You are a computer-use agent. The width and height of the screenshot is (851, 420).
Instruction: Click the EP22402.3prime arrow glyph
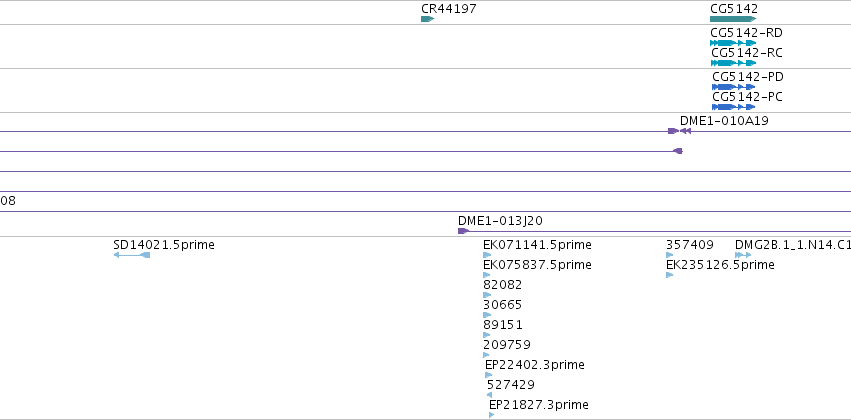tap(488, 375)
